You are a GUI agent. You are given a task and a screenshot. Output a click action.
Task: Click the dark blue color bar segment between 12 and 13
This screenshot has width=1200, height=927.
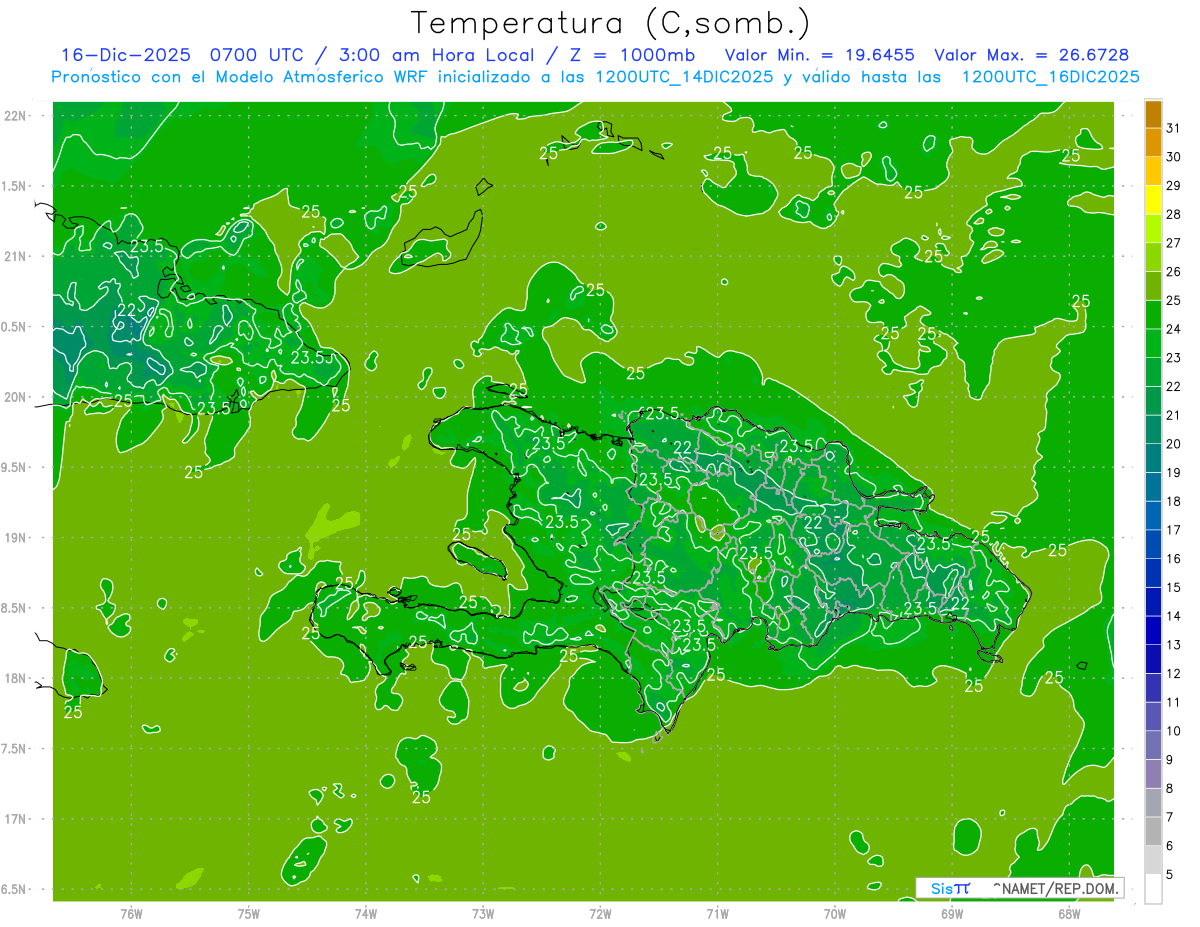coord(1153,659)
